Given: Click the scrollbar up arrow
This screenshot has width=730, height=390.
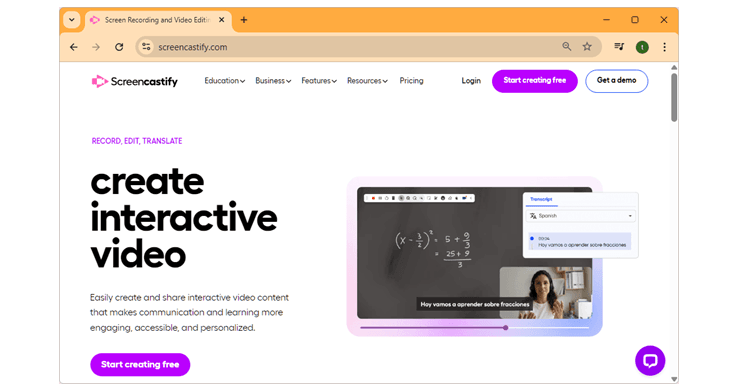Looking at the screenshot, I should point(674,67).
